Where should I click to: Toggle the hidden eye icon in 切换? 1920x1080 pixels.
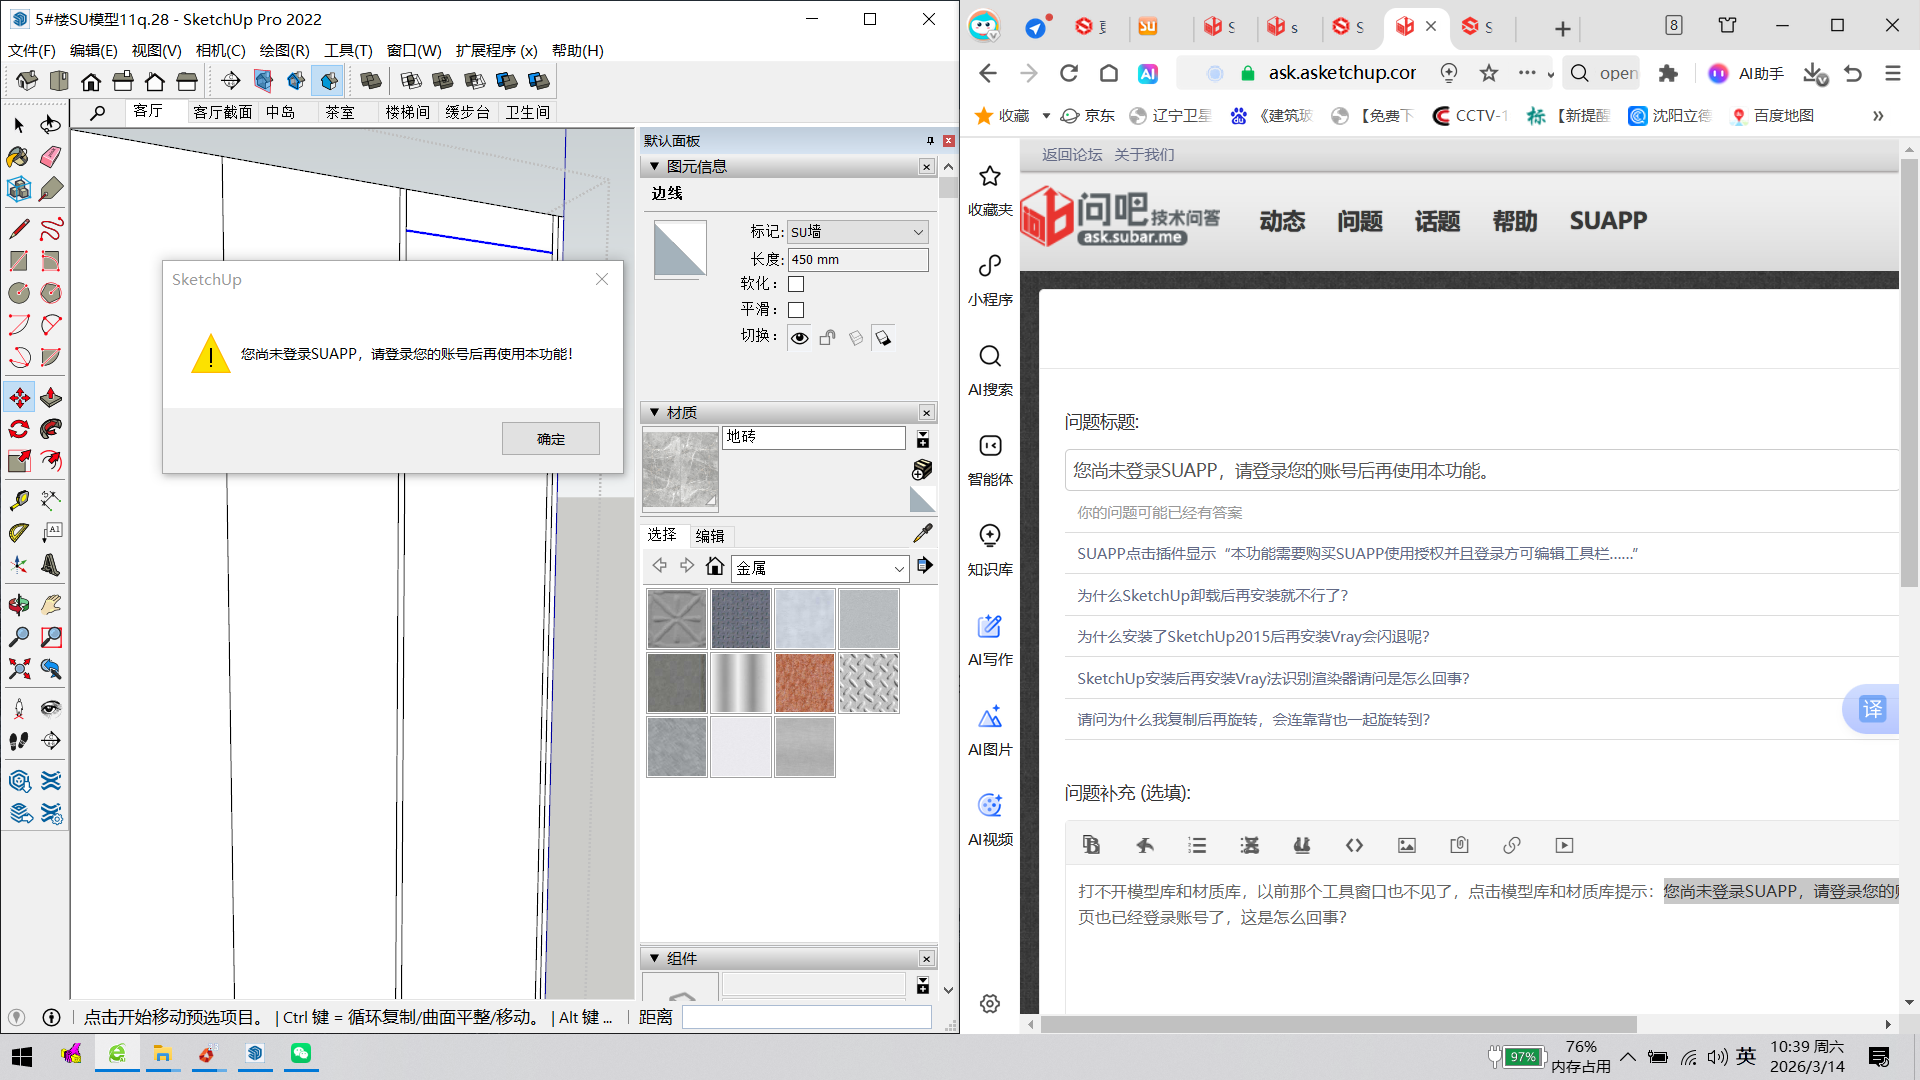click(800, 338)
